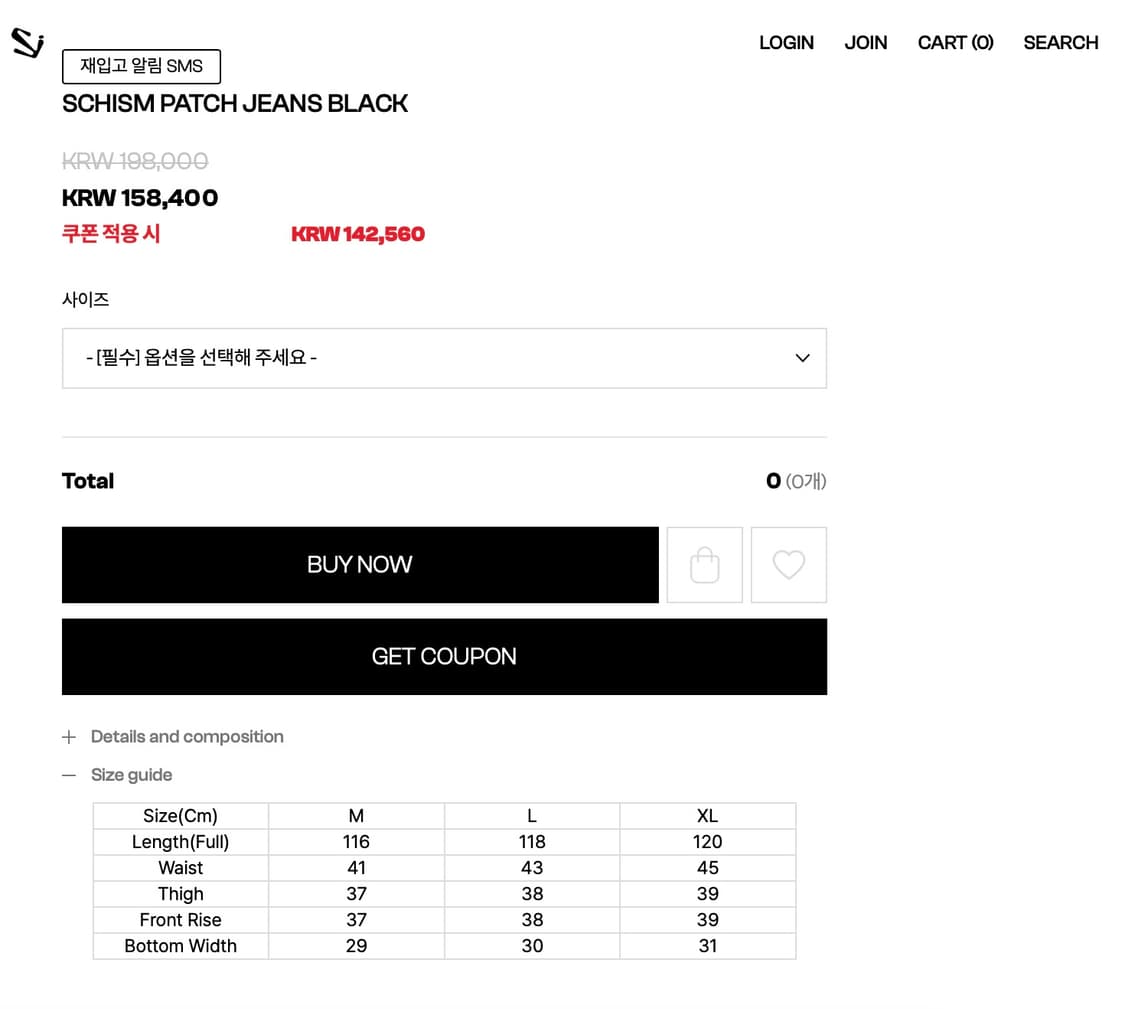The width and height of the screenshot is (1125, 1009).
Task: Click the heart icon to wishlist the jeans
Action: pos(788,564)
